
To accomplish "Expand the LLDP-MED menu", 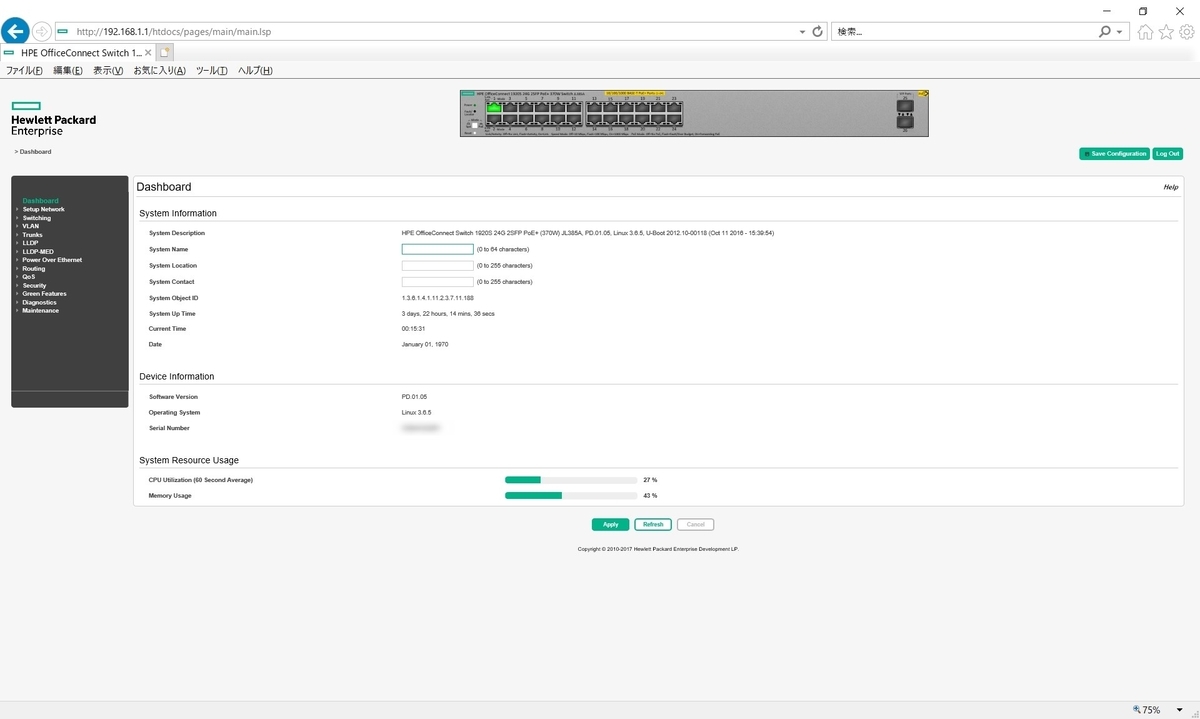I will pyautogui.click(x=38, y=251).
